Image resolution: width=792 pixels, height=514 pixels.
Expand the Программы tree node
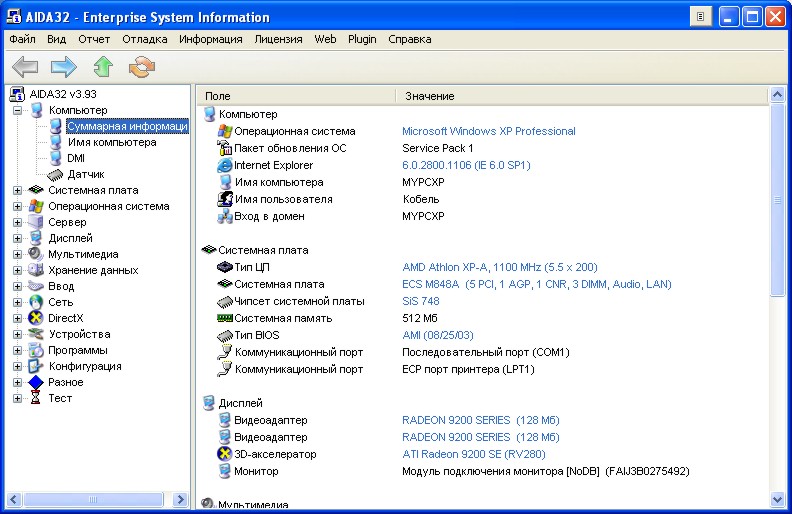pyautogui.click(x=18, y=350)
